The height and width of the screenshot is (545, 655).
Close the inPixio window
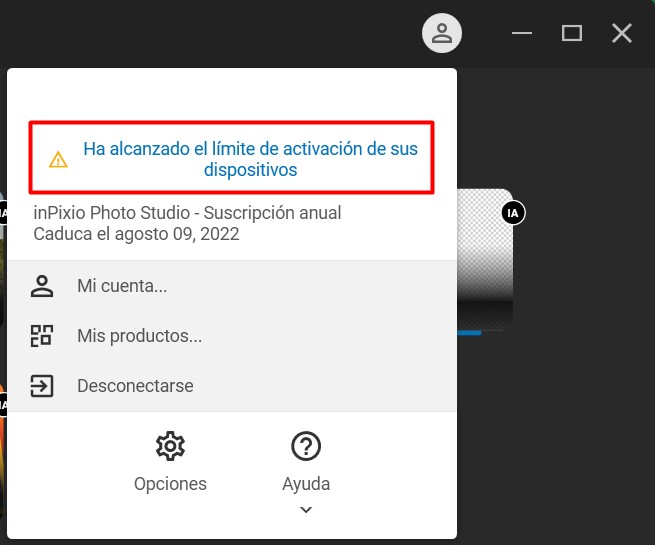(622, 33)
